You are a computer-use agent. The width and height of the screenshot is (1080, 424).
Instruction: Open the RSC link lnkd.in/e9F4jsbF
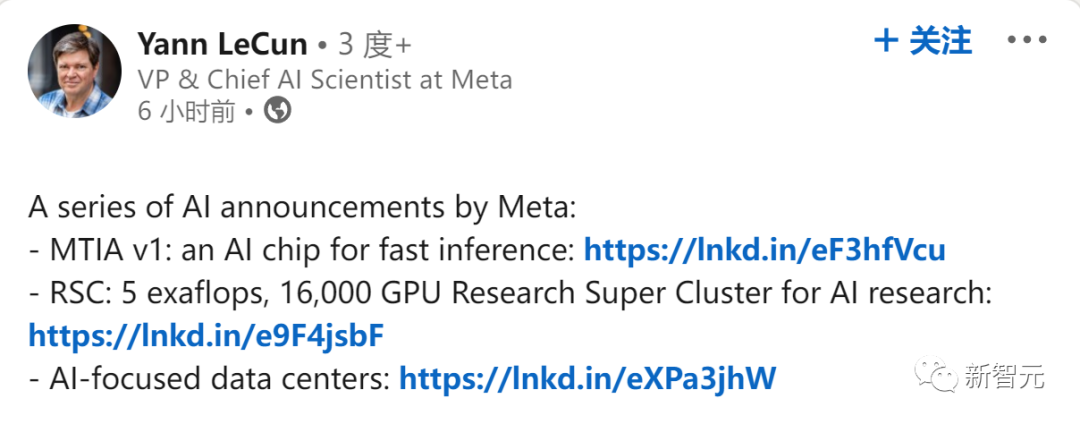(206, 336)
